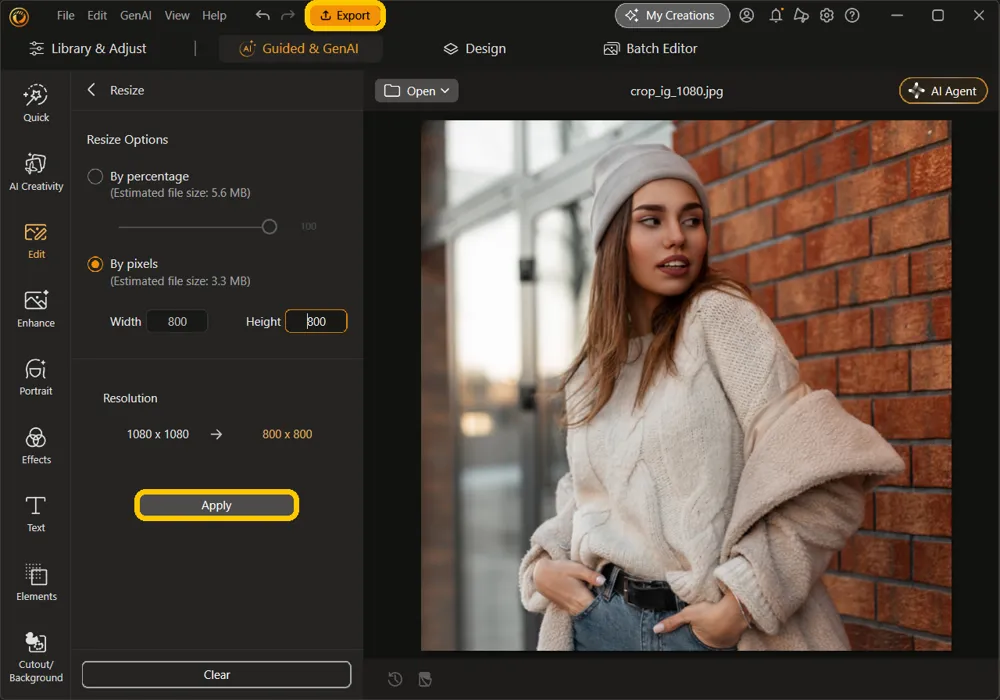
Task: Click the app logo icon
Action: pyautogui.click(x=18, y=17)
